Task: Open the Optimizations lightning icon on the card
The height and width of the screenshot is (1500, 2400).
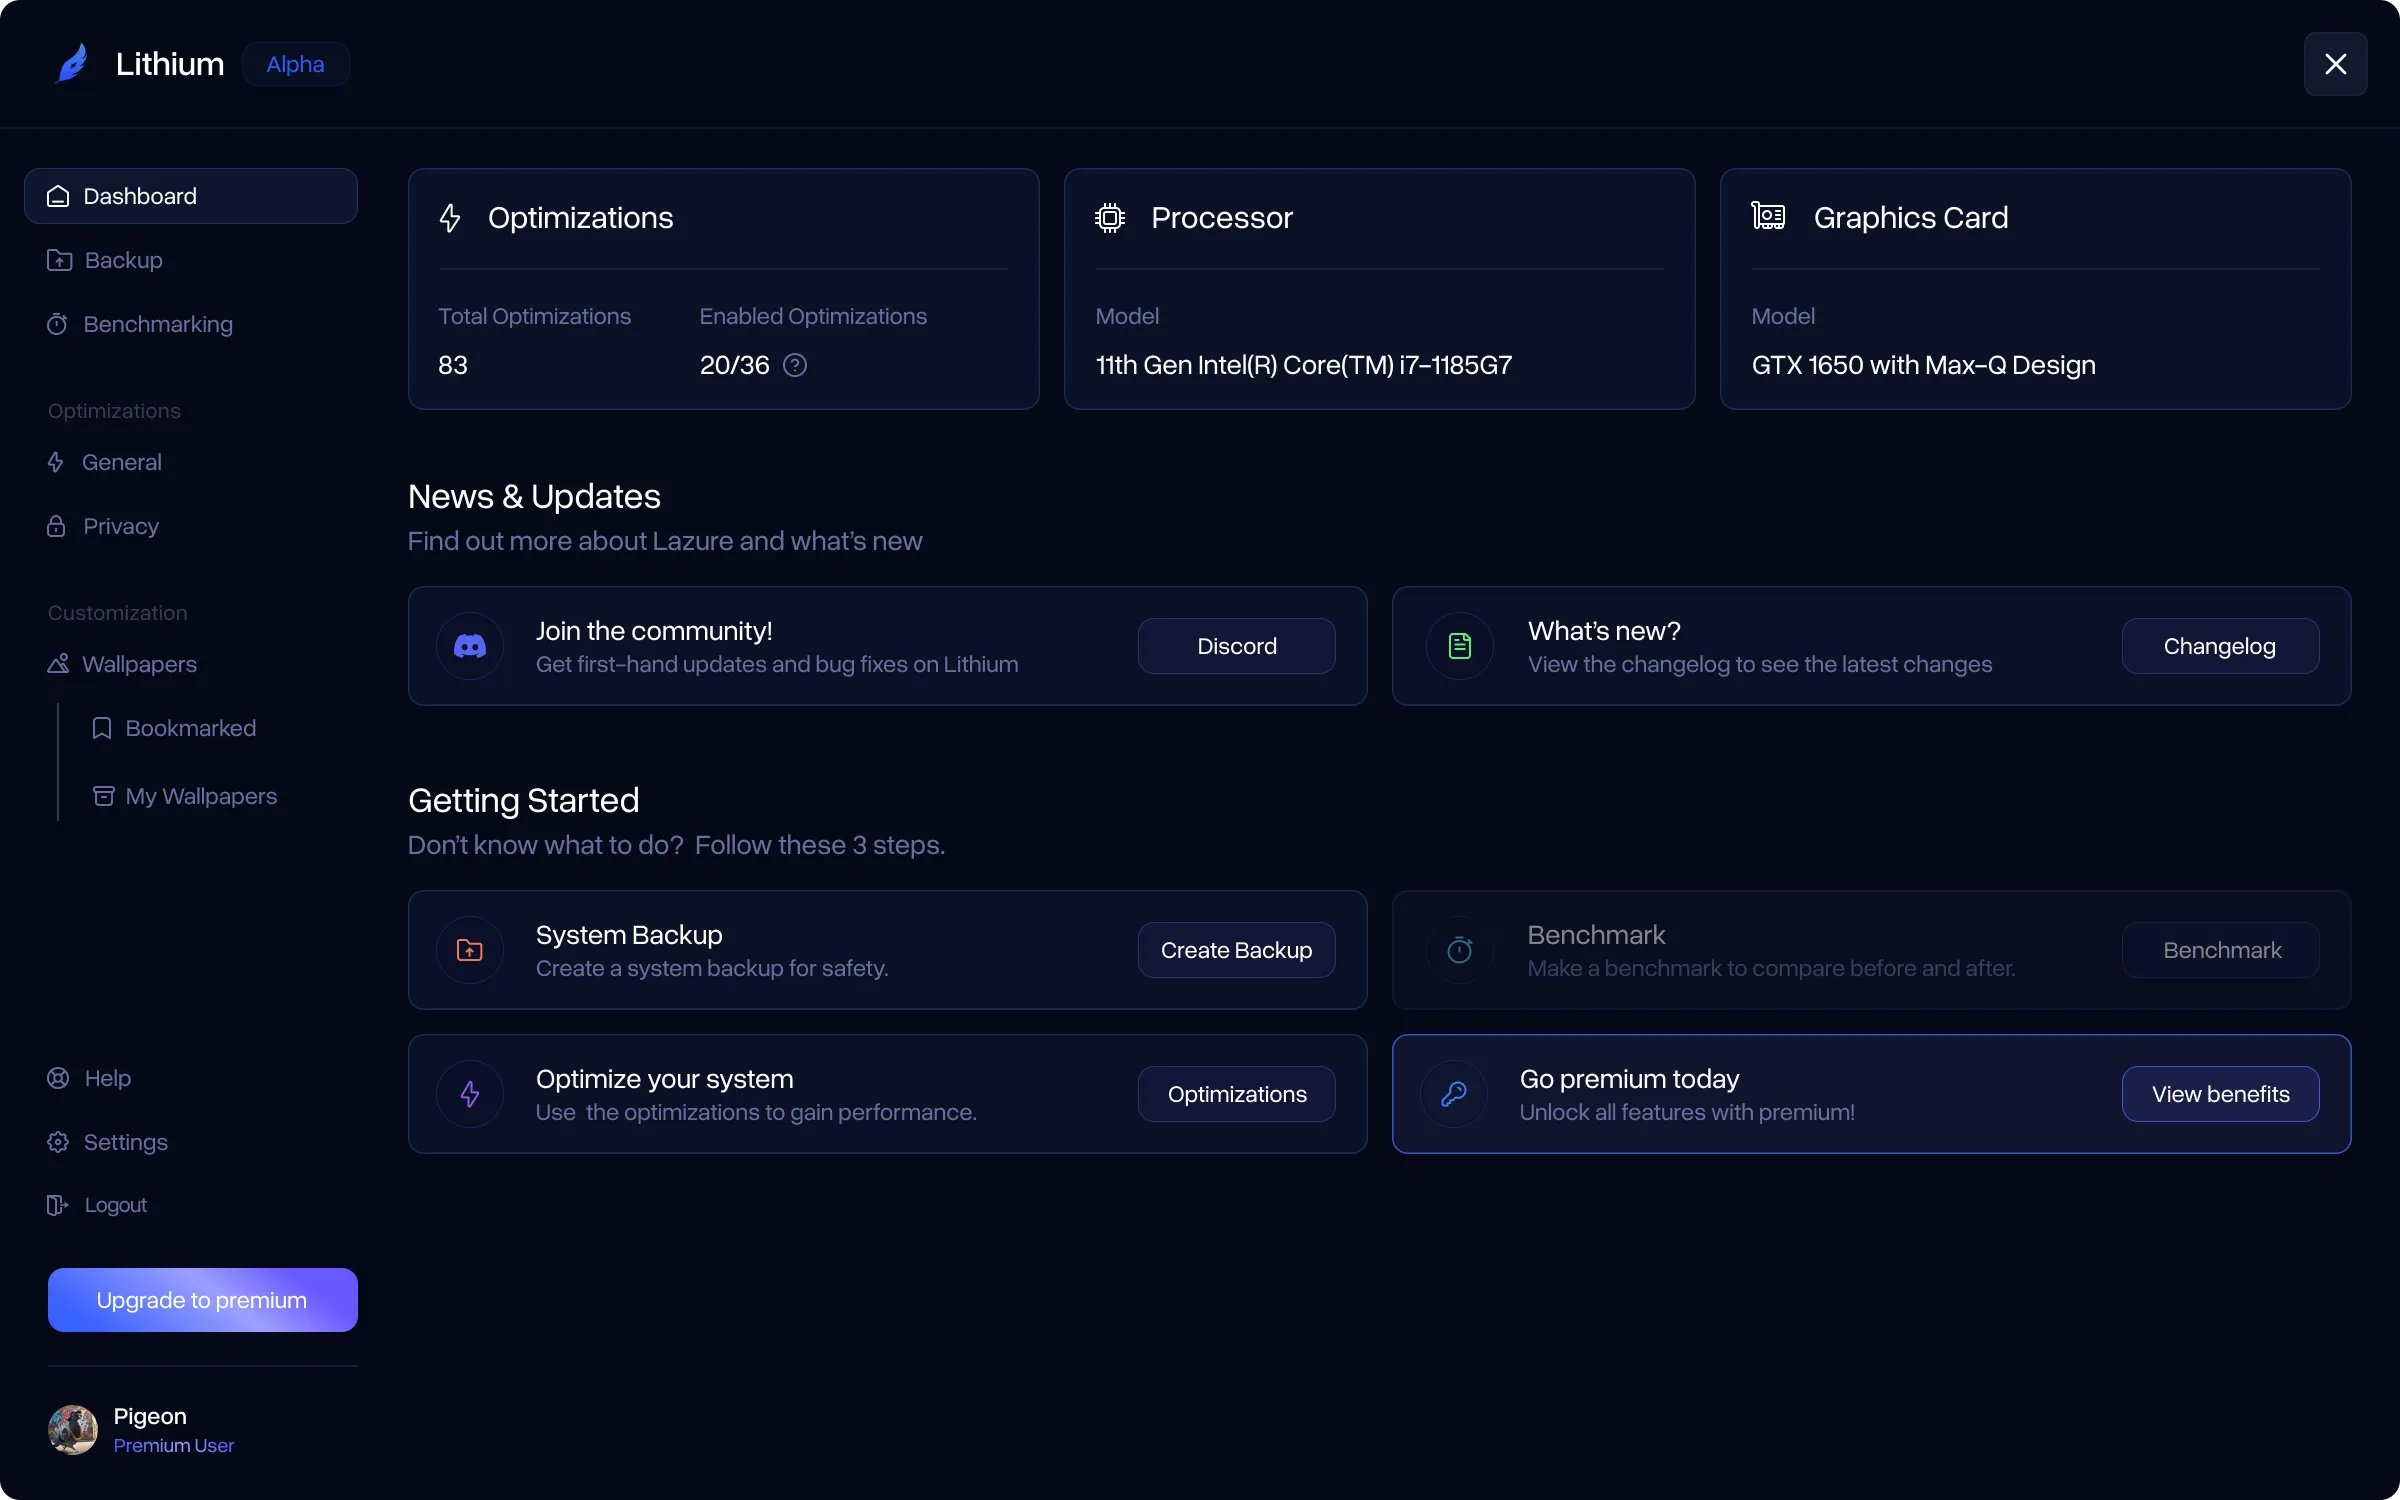Action: tap(449, 218)
